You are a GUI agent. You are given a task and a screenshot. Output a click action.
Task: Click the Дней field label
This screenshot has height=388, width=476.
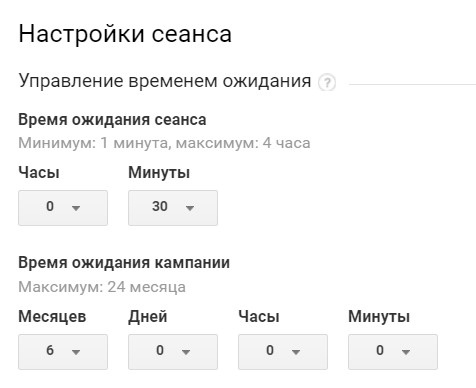coord(148,317)
